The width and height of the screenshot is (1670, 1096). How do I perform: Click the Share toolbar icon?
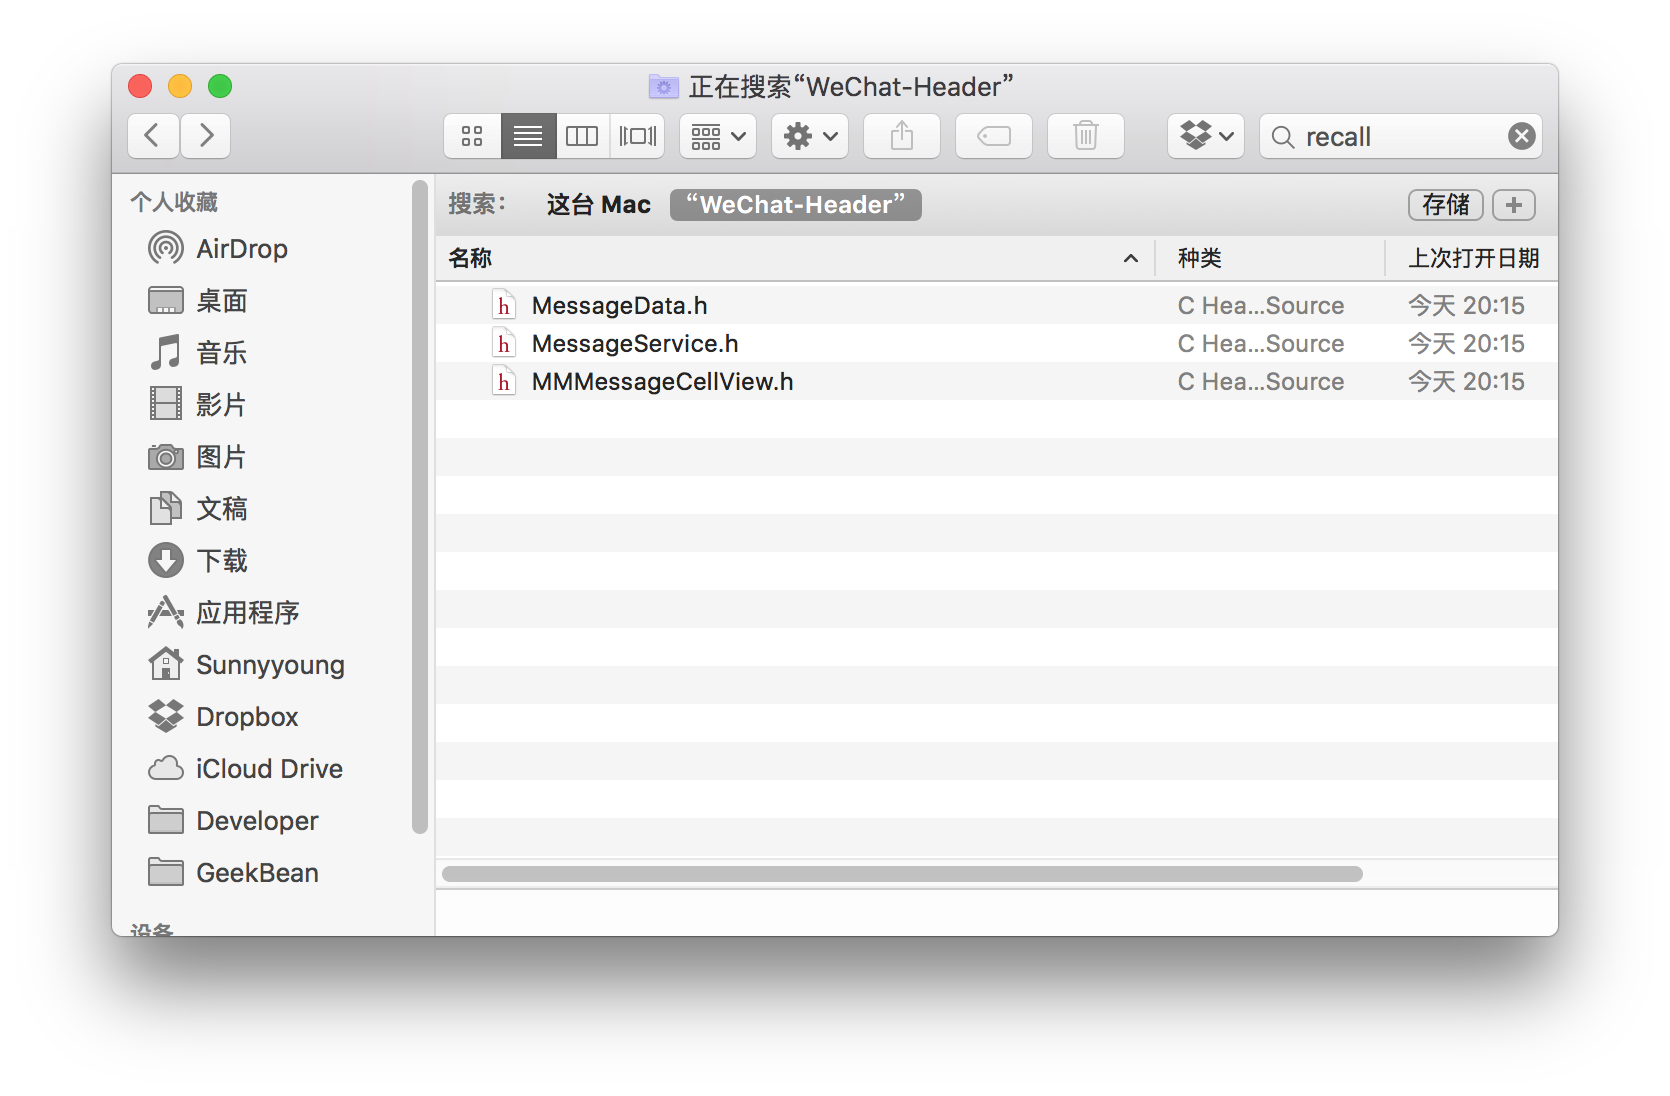tap(902, 136)
